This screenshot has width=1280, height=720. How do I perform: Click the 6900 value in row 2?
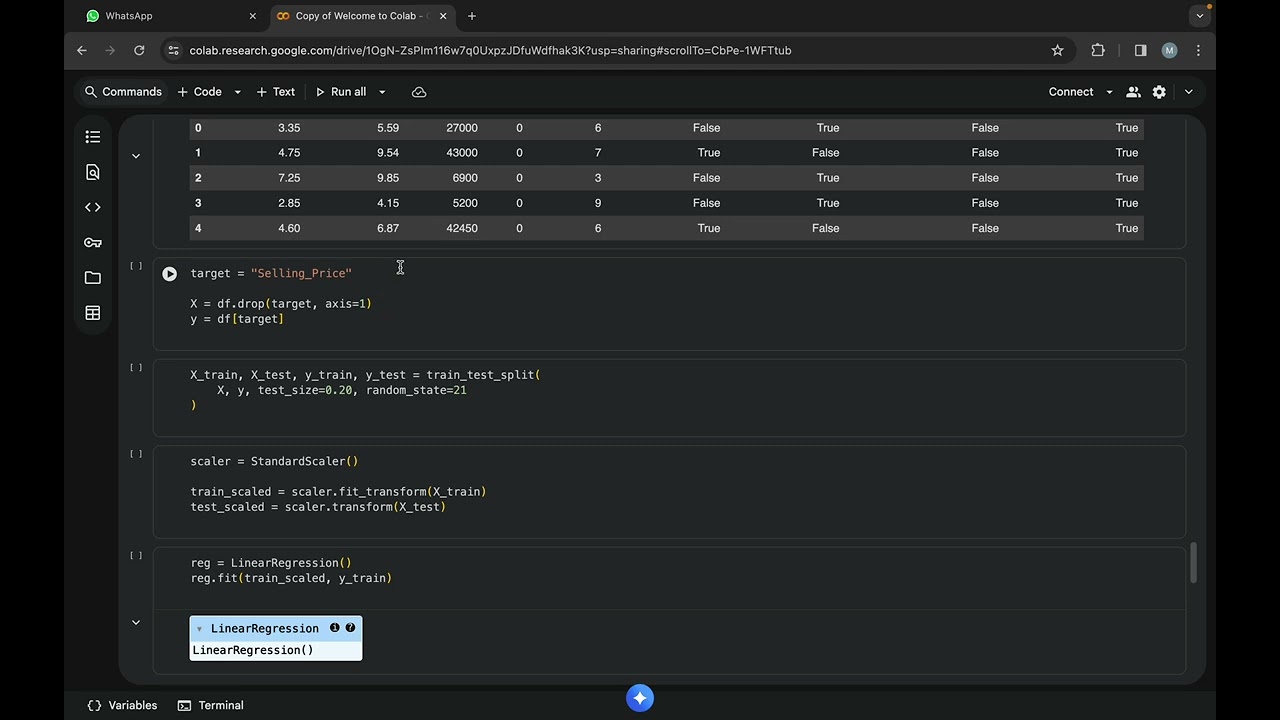464,178
